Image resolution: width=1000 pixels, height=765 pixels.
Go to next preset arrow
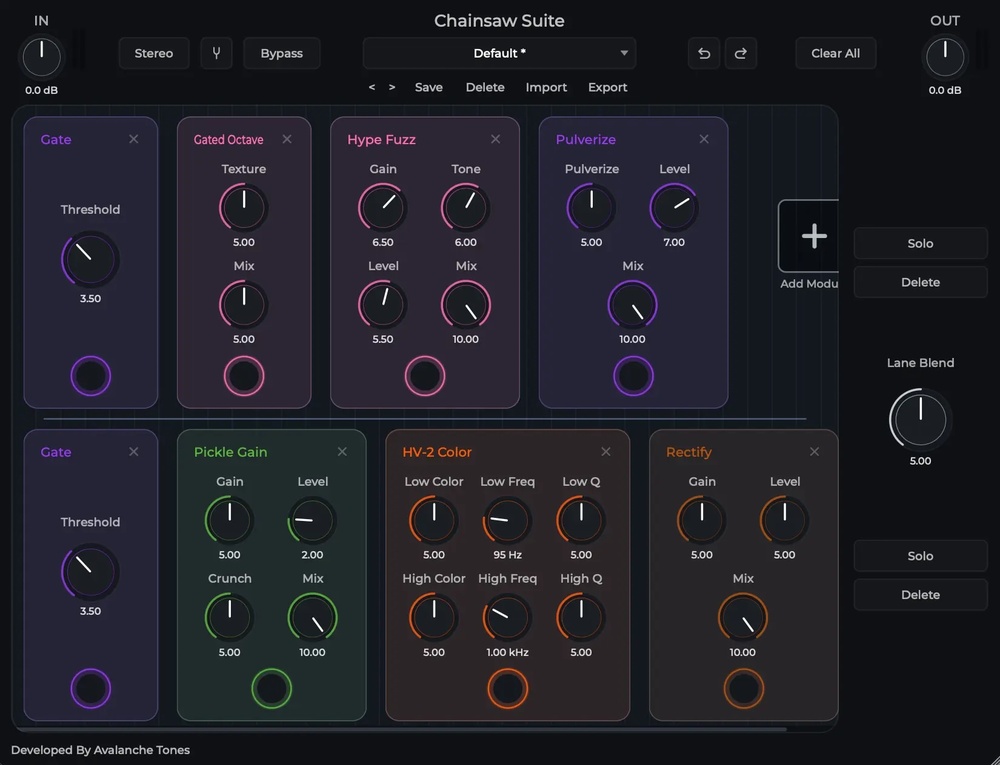click(392, 87)
